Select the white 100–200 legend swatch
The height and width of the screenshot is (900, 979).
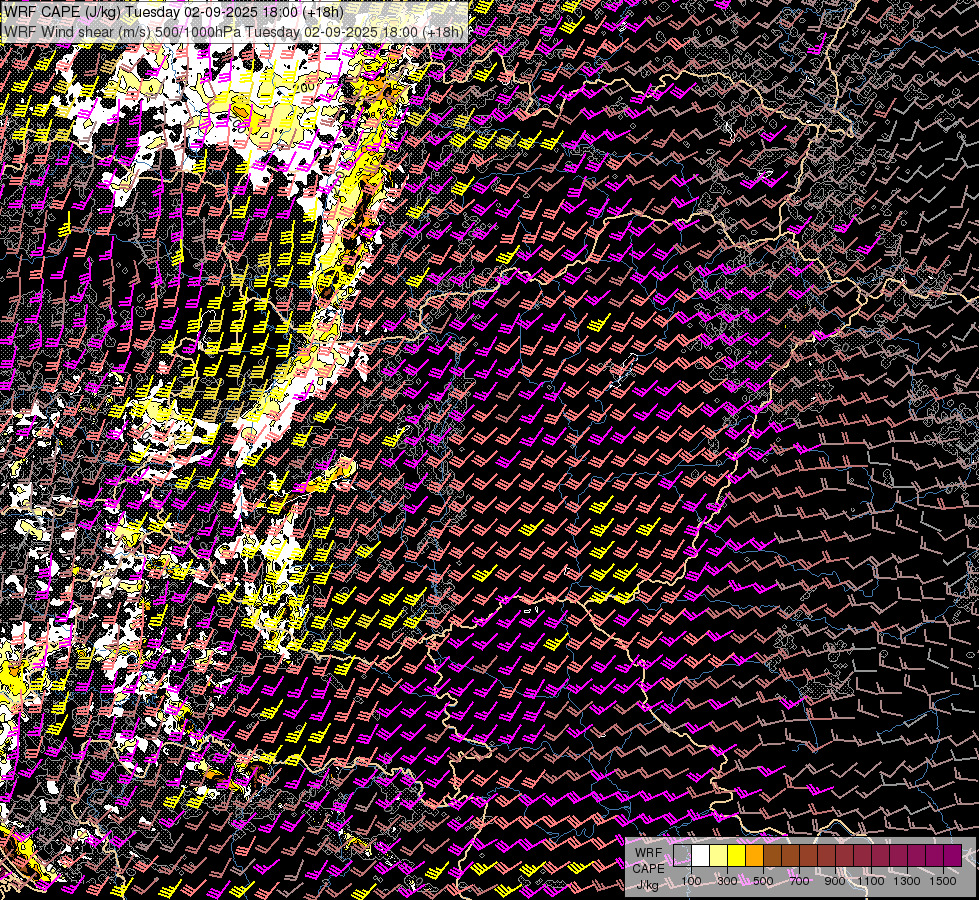click(701, 855)
